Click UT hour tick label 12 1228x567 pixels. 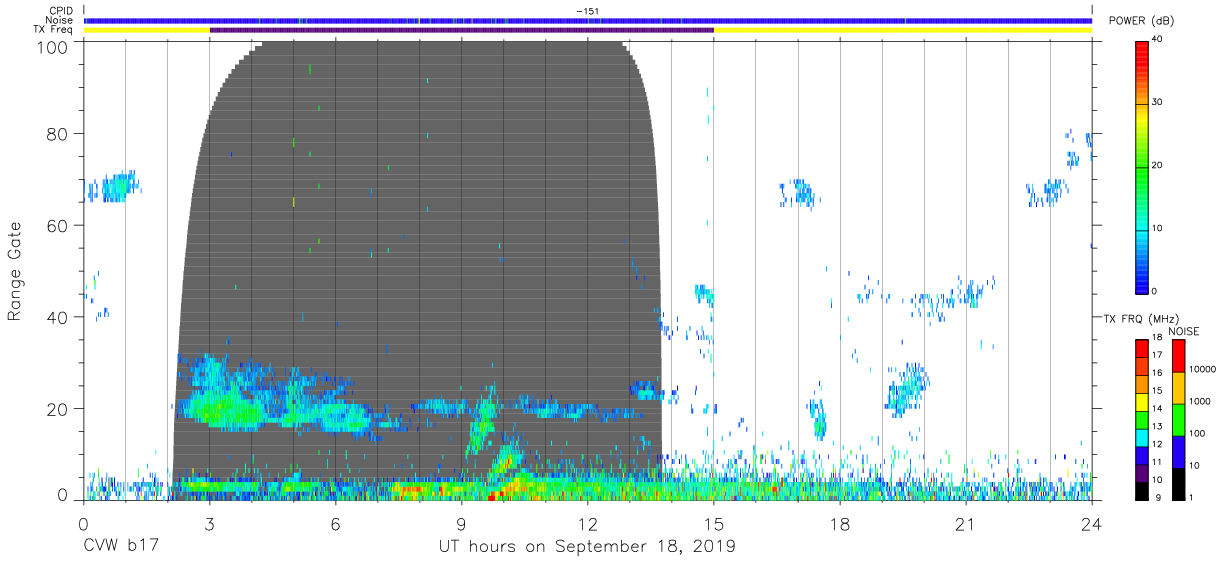coord(588,526)
